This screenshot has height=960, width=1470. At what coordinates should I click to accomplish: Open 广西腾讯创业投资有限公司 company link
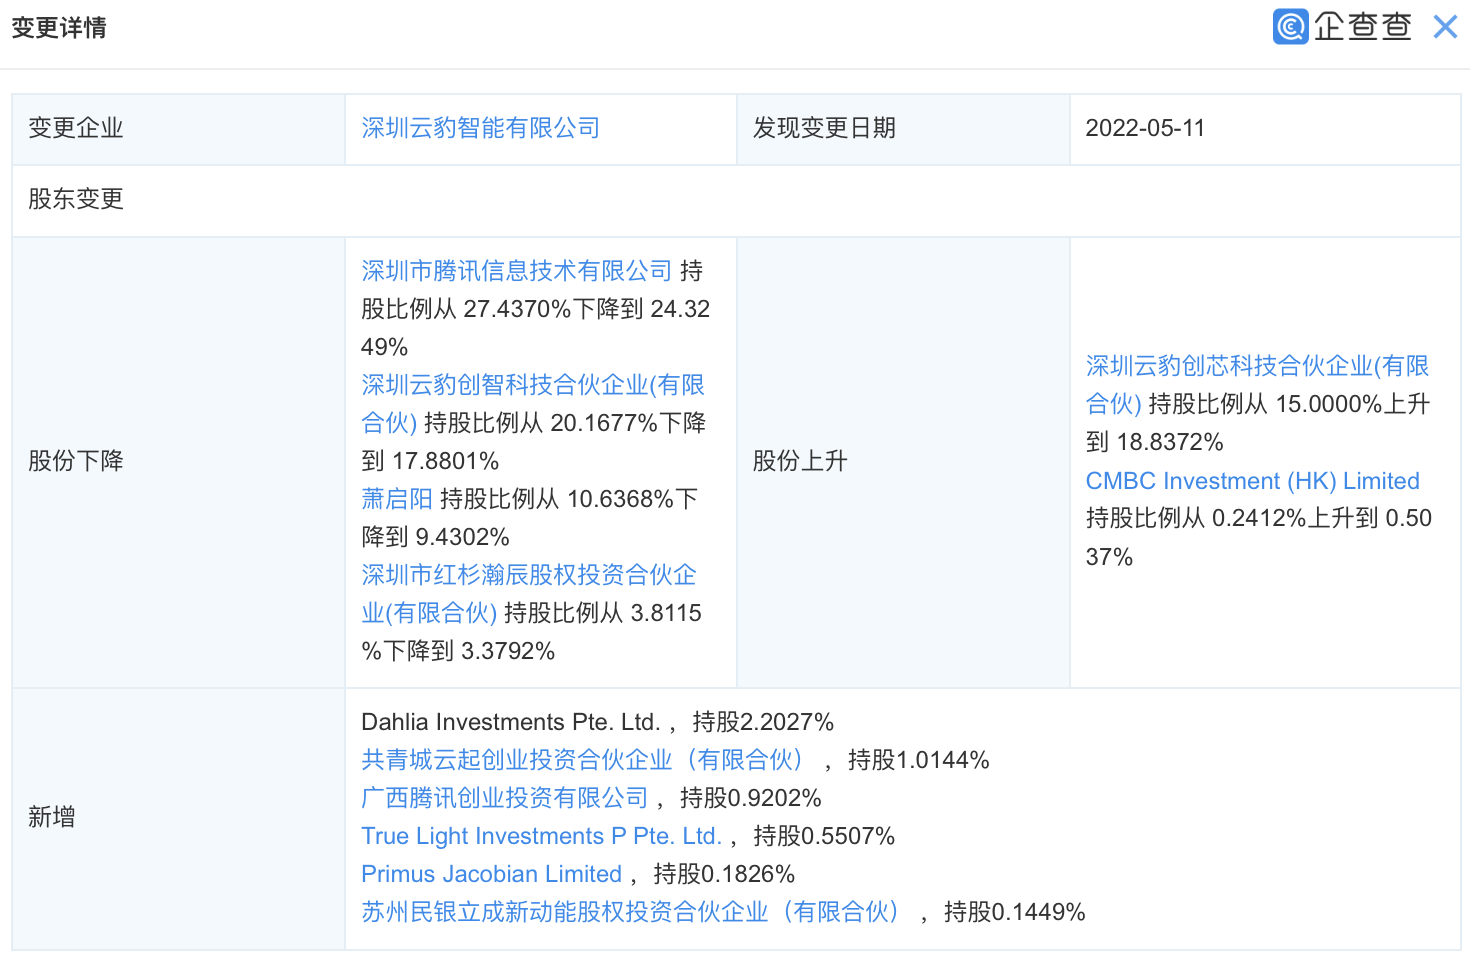[505, 798]
